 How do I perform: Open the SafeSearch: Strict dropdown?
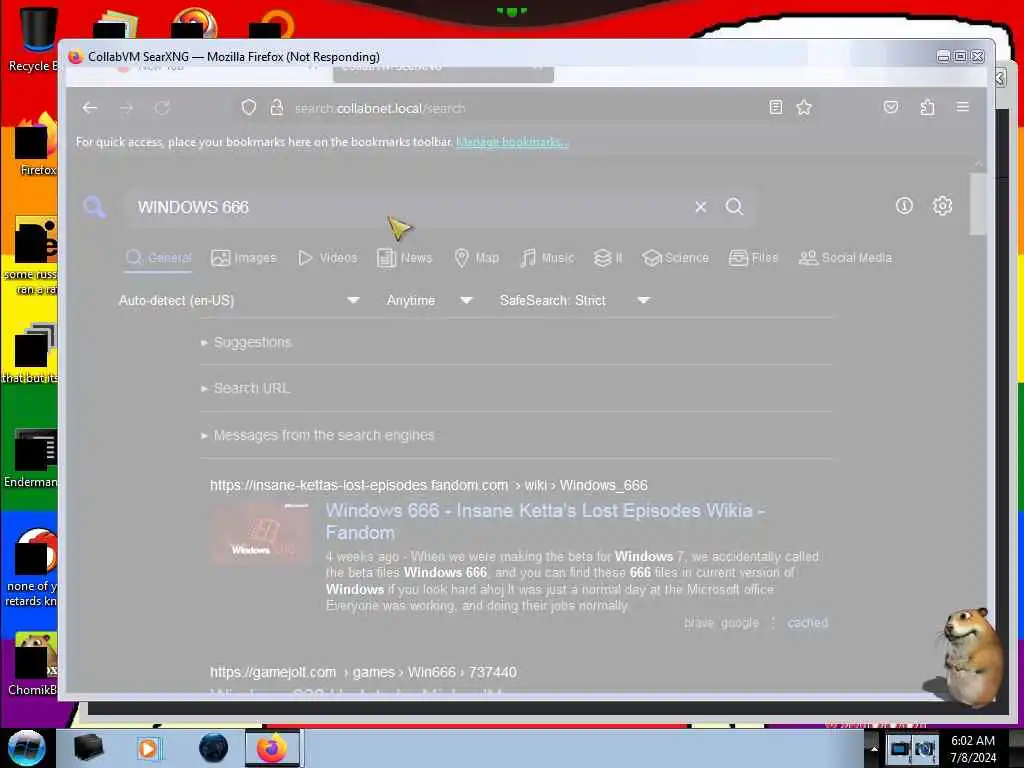tap(575, 300)
